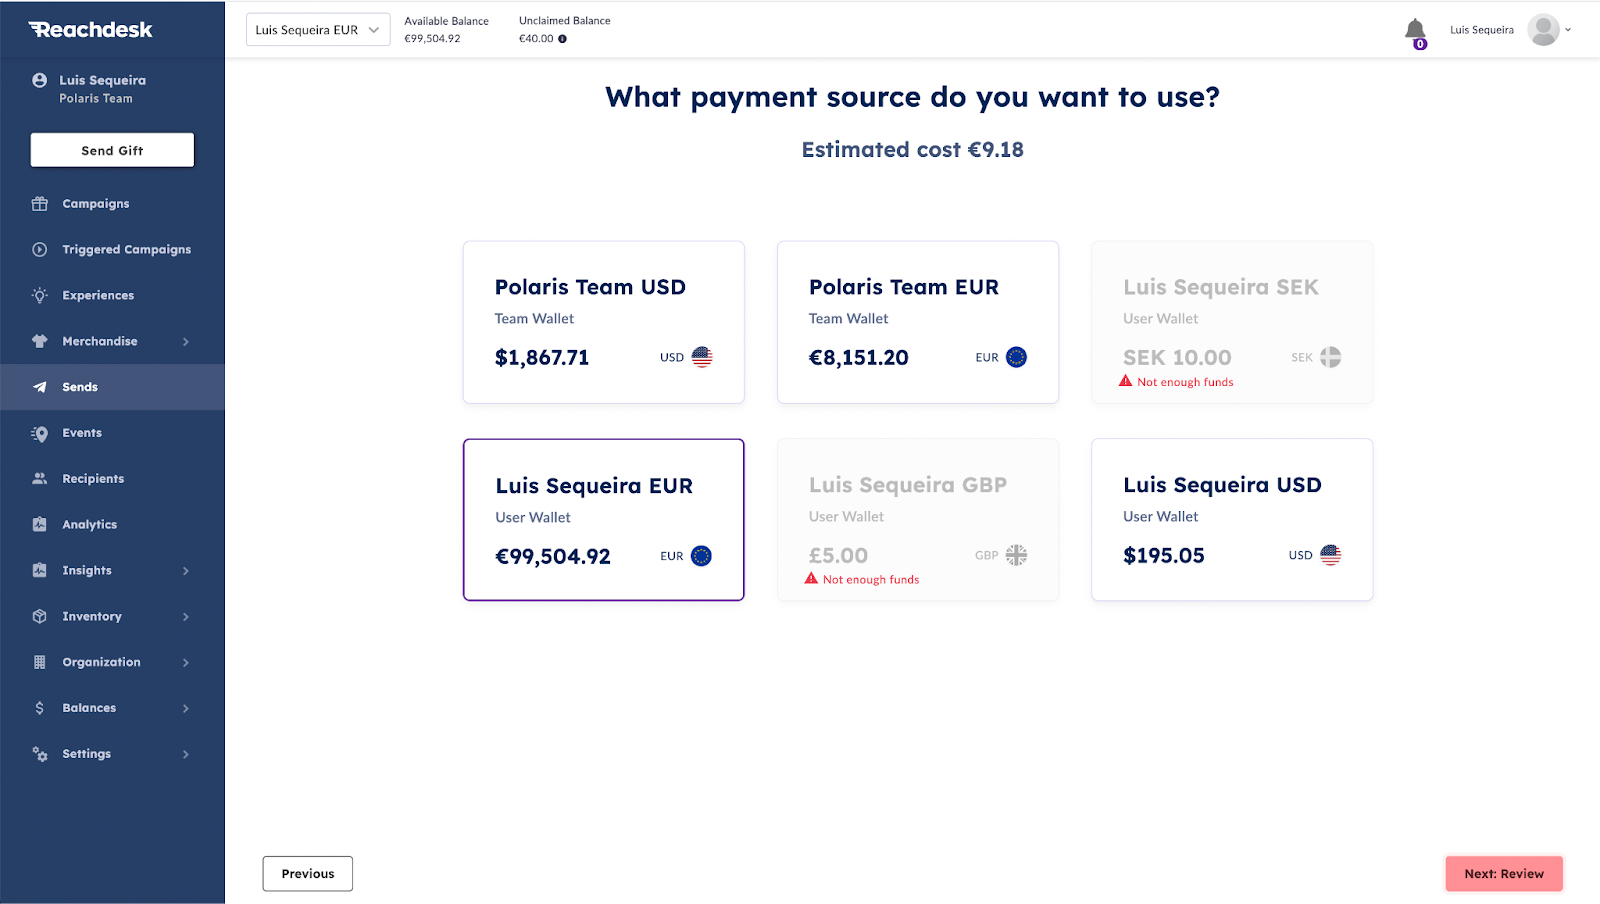Click the Settings gears icon
Screen dimensions: 1600x904
[x=40, y=754]
